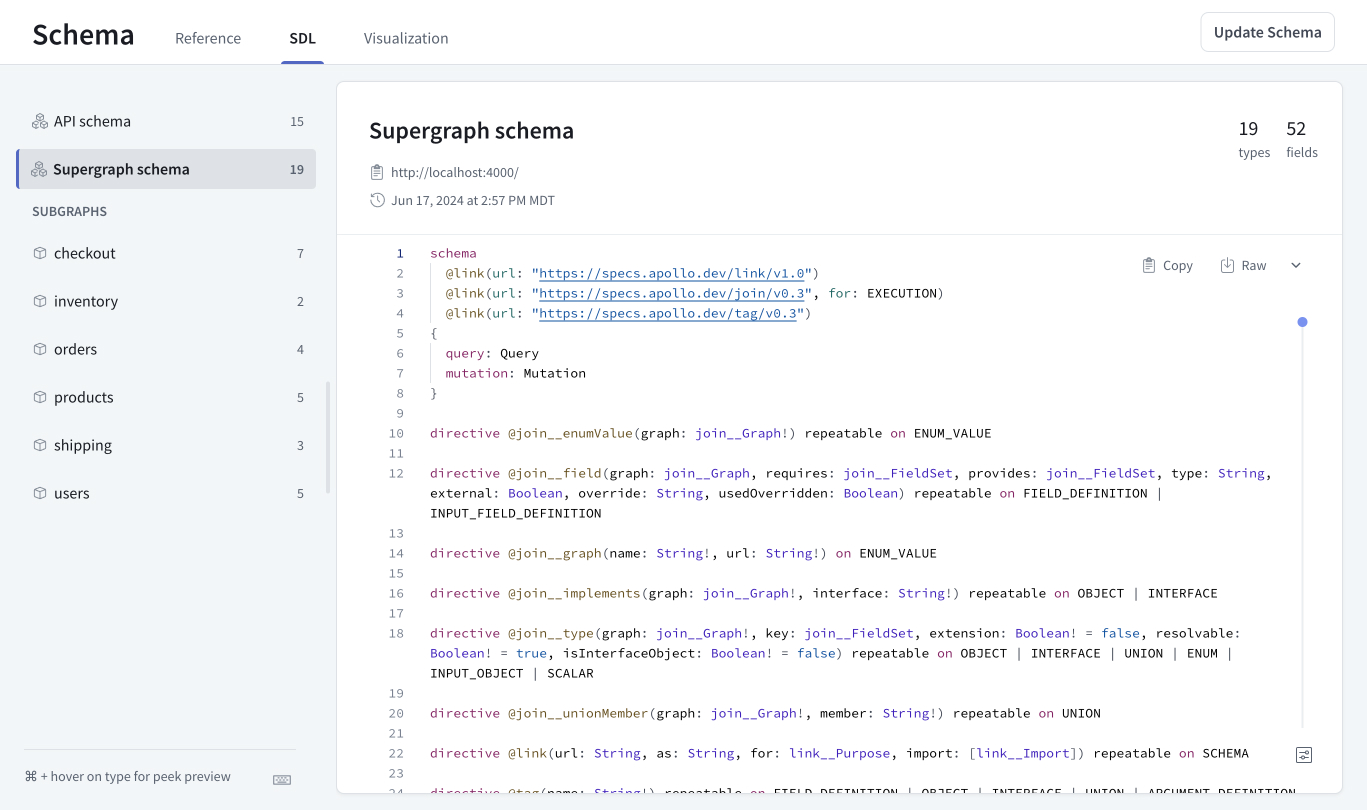
Task: Switch to the Reference tab
Action: tap(208, 38)
